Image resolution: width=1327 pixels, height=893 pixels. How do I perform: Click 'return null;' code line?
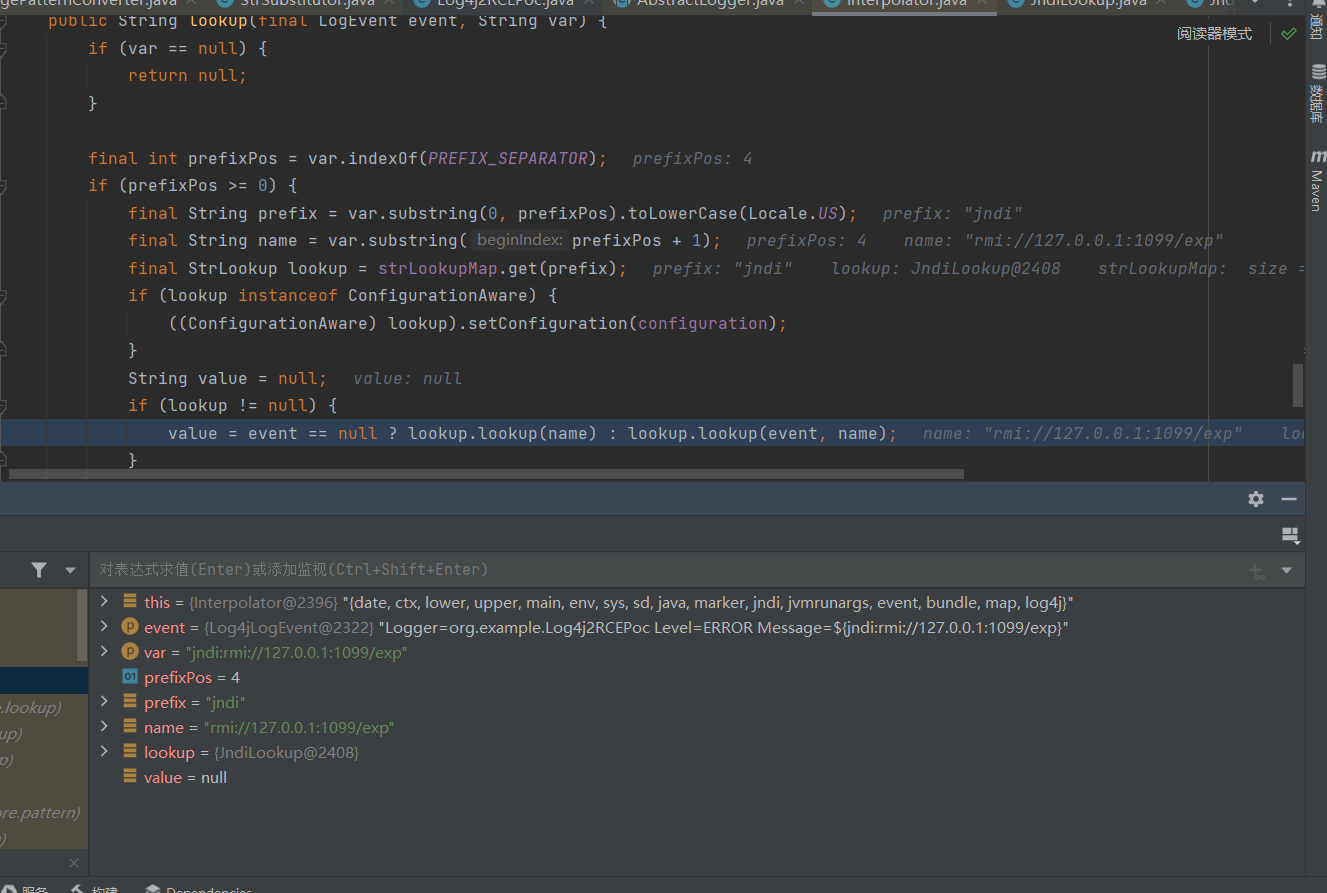[187, 75]
